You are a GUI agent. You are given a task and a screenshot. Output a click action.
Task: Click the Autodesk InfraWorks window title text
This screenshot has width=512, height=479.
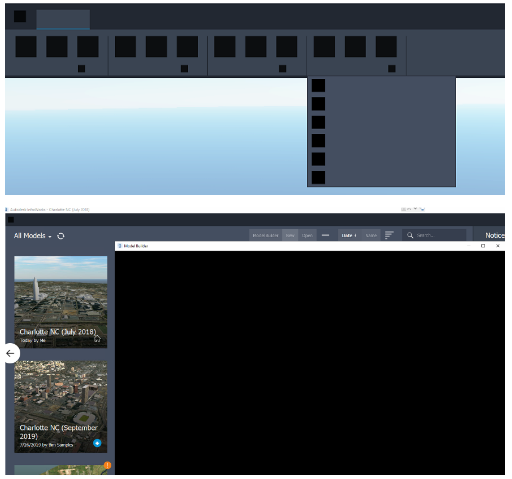(49, 209)
